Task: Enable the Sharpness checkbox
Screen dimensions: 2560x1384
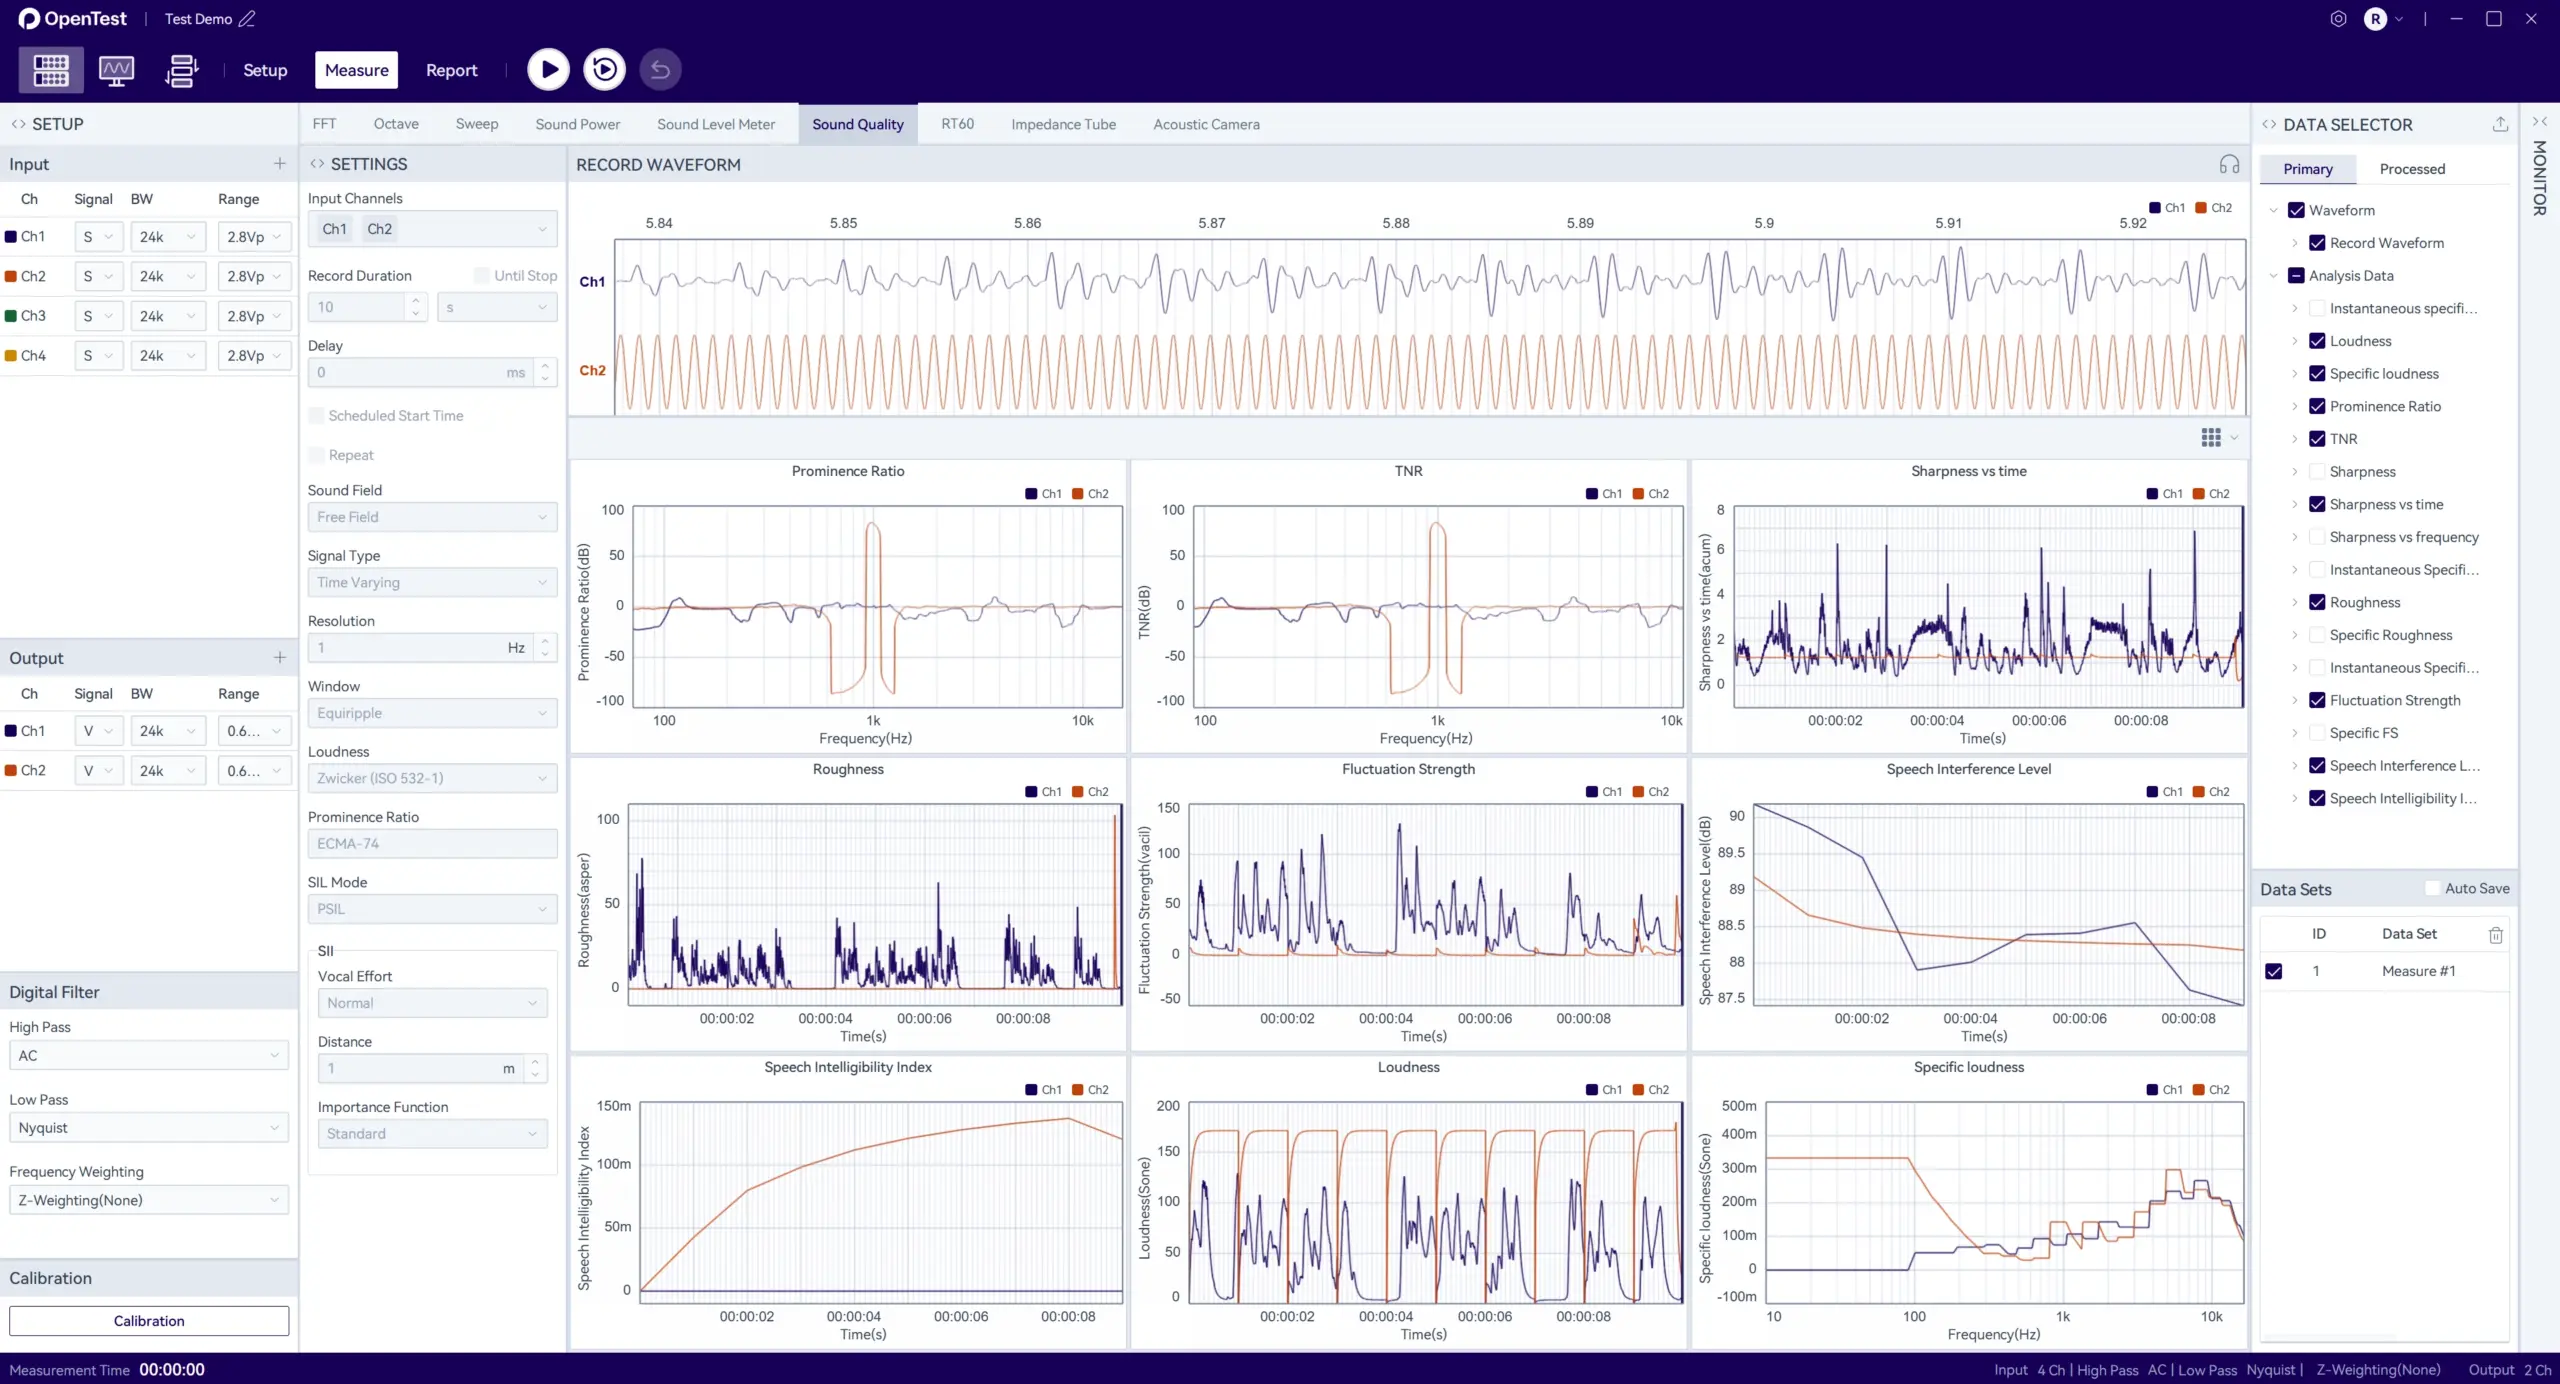Action: pyautogui.click(x=2316, y=472)
